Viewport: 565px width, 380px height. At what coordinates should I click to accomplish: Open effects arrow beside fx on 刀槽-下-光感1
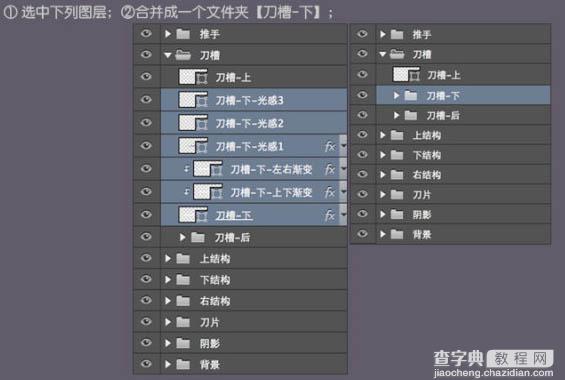(x=343, y=146)
